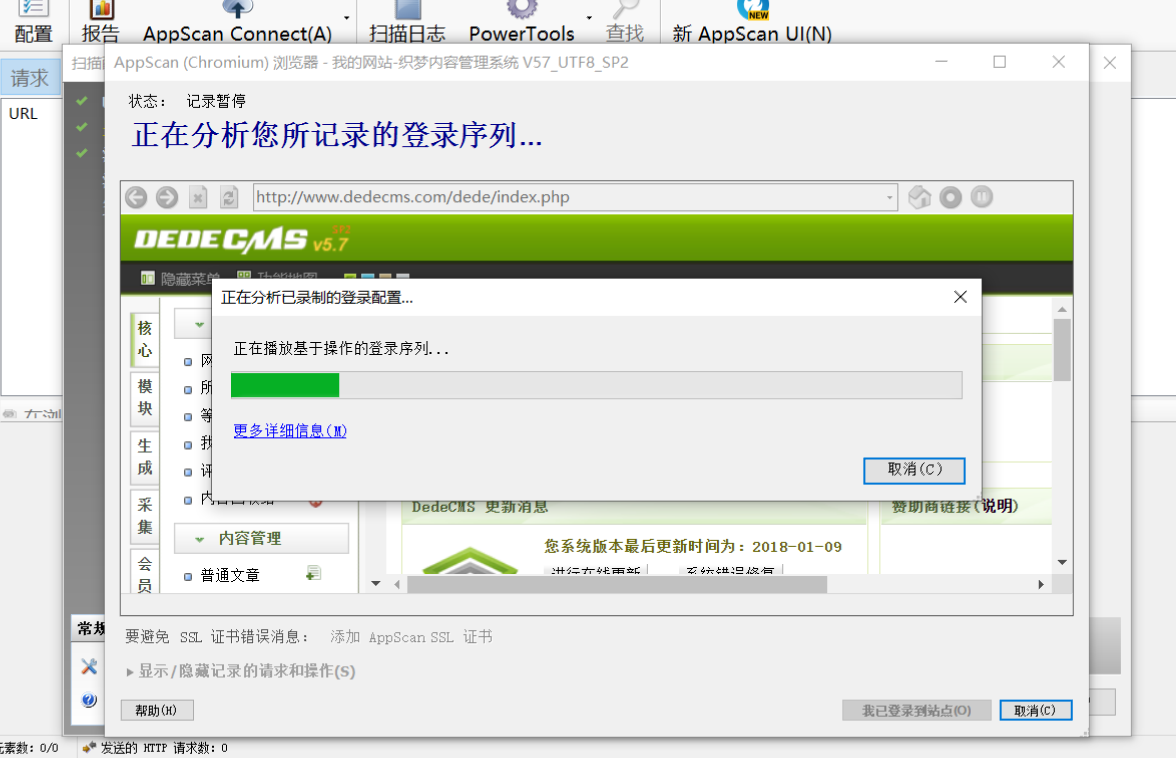This screenshot has width=1176, height=758.
Task: Expand 显示/隐藏记录的请求和操作(S)
Action: coord(241,671)
